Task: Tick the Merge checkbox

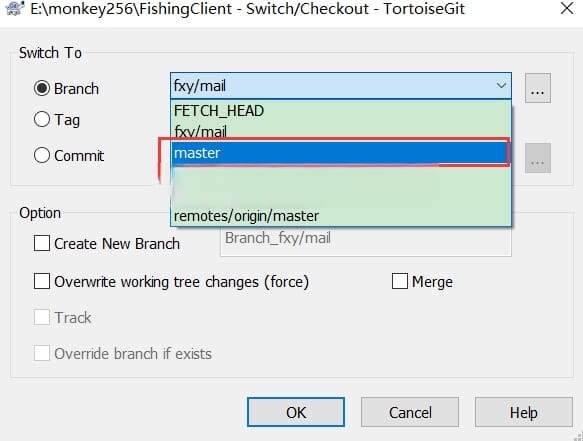Action: [x=400, y=281]
